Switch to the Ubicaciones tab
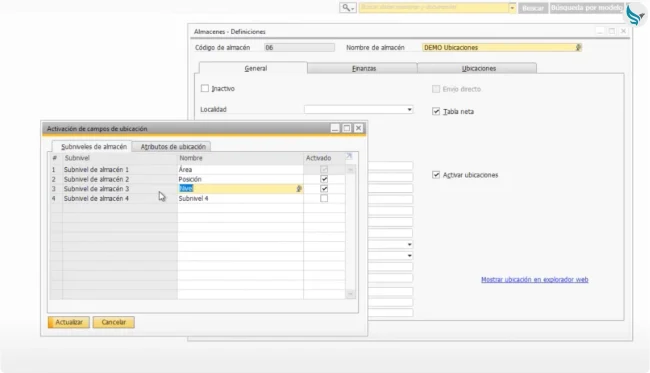 point(477,68)
